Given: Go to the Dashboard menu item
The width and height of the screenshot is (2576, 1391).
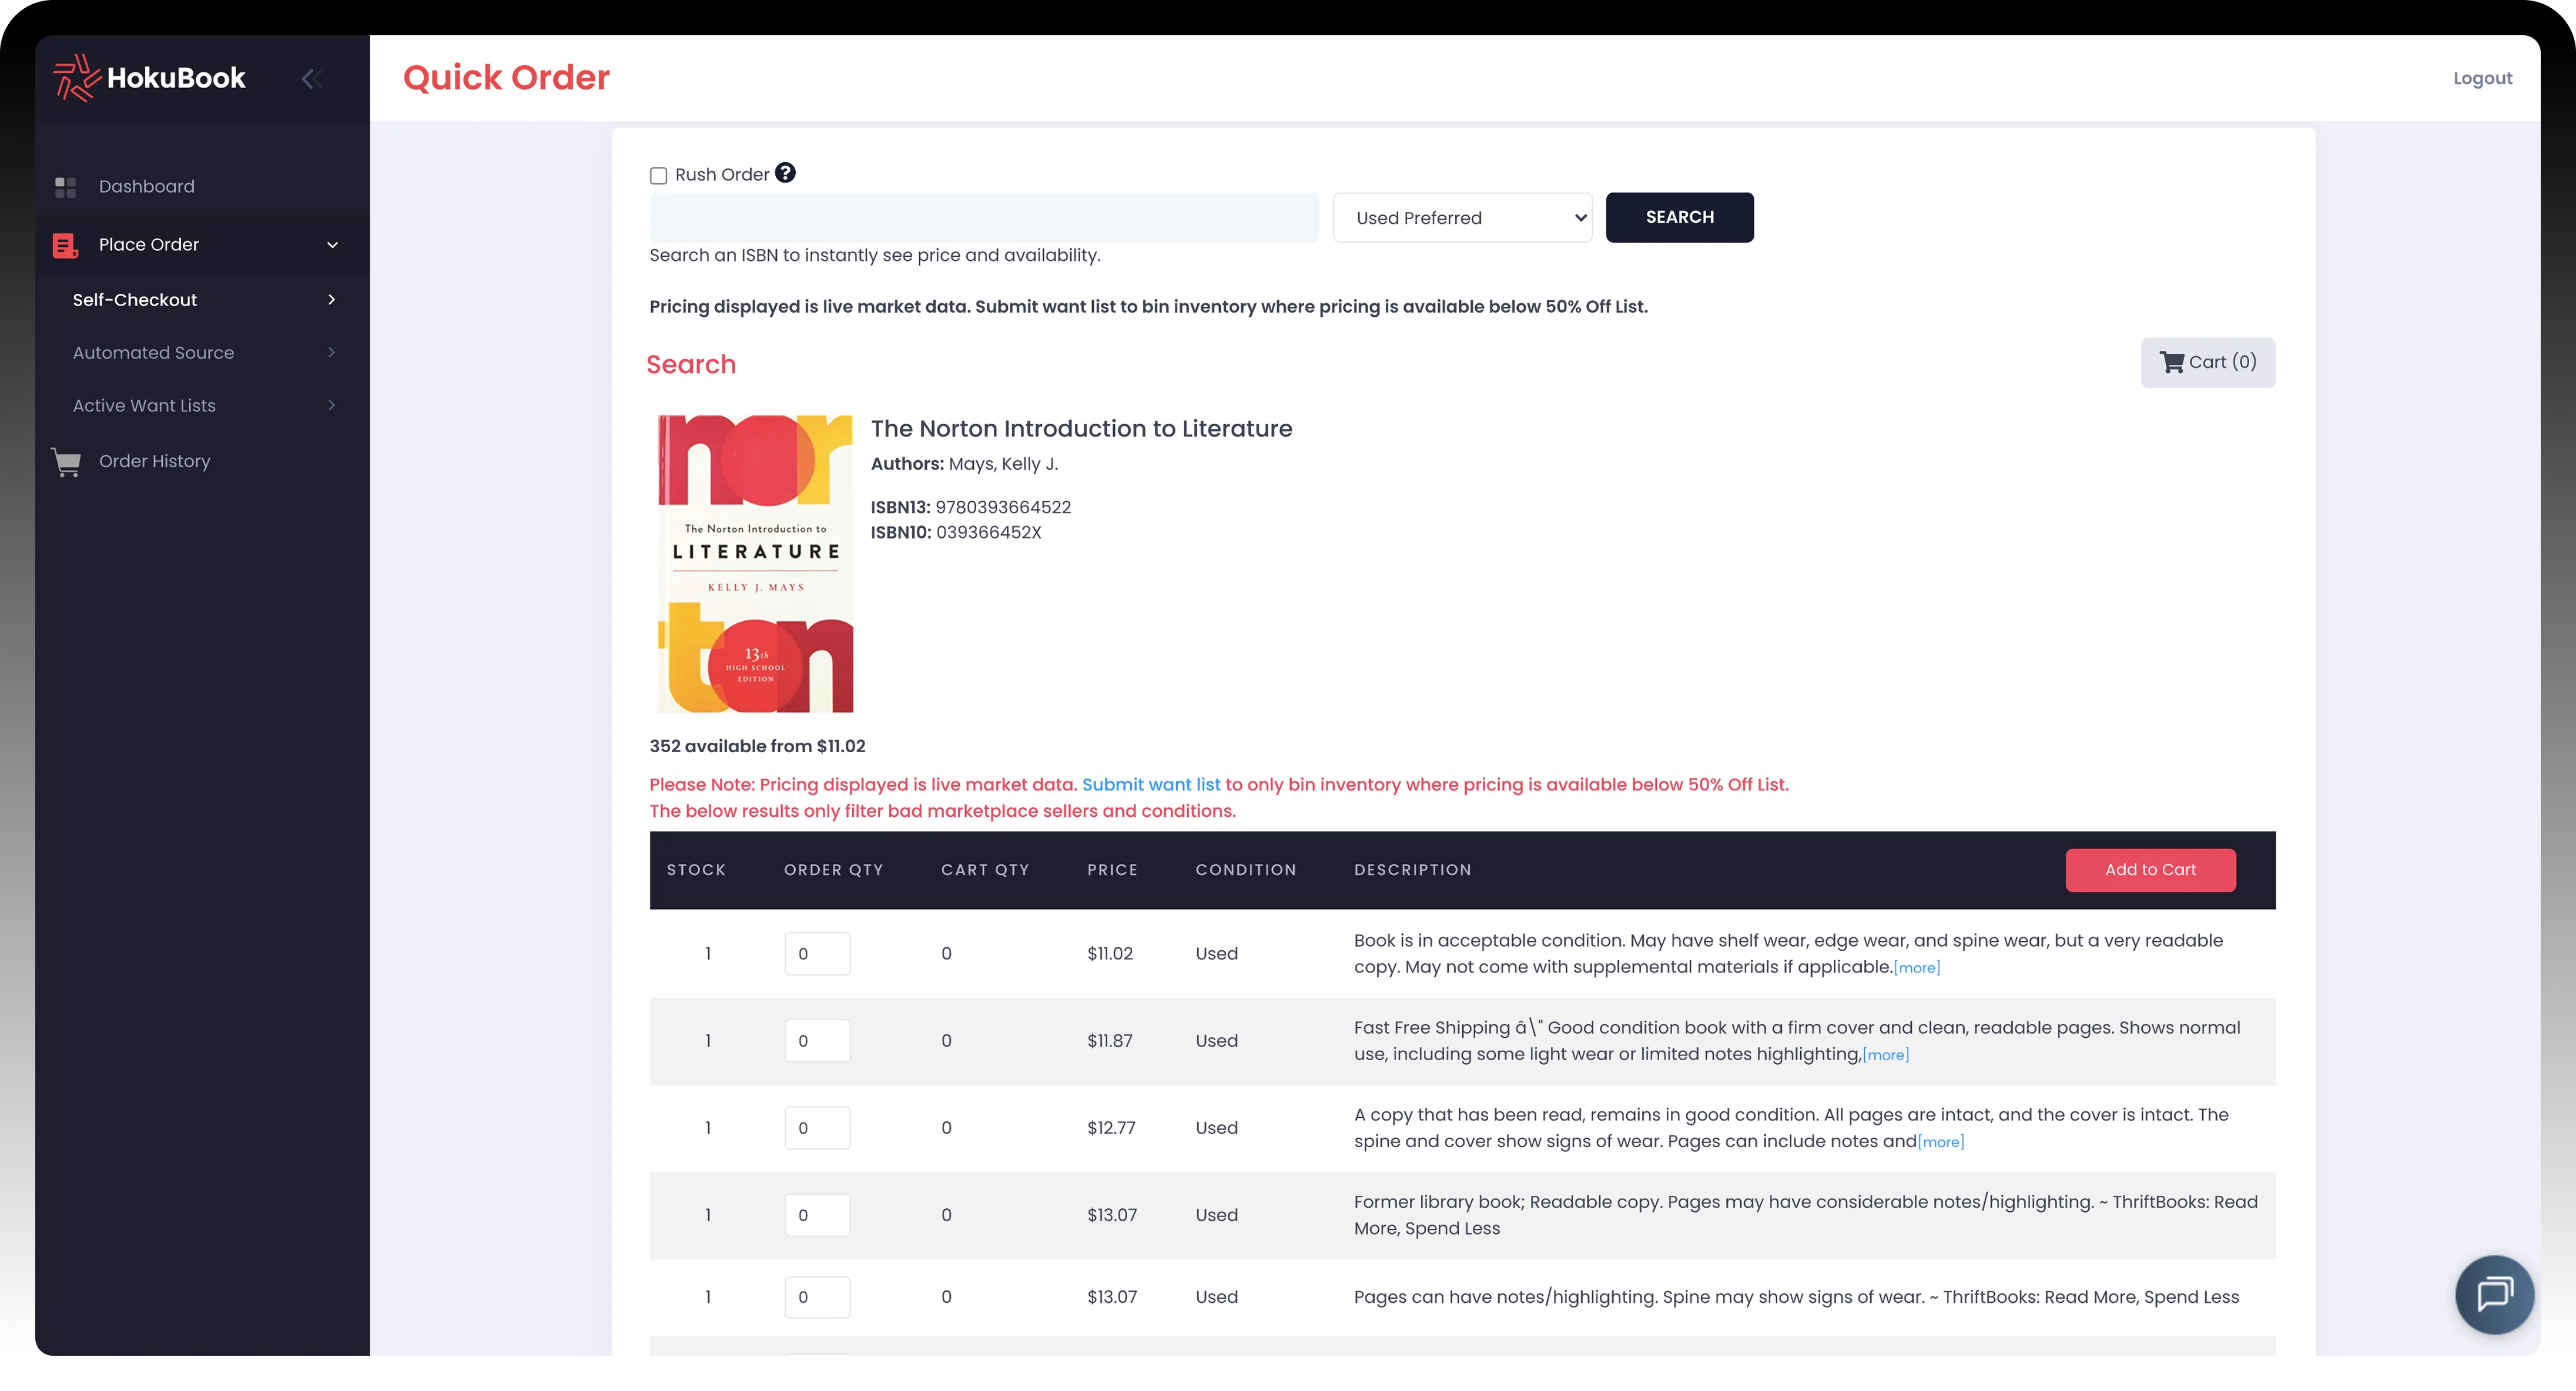Looking at the screenshot, I should (146, 187).
